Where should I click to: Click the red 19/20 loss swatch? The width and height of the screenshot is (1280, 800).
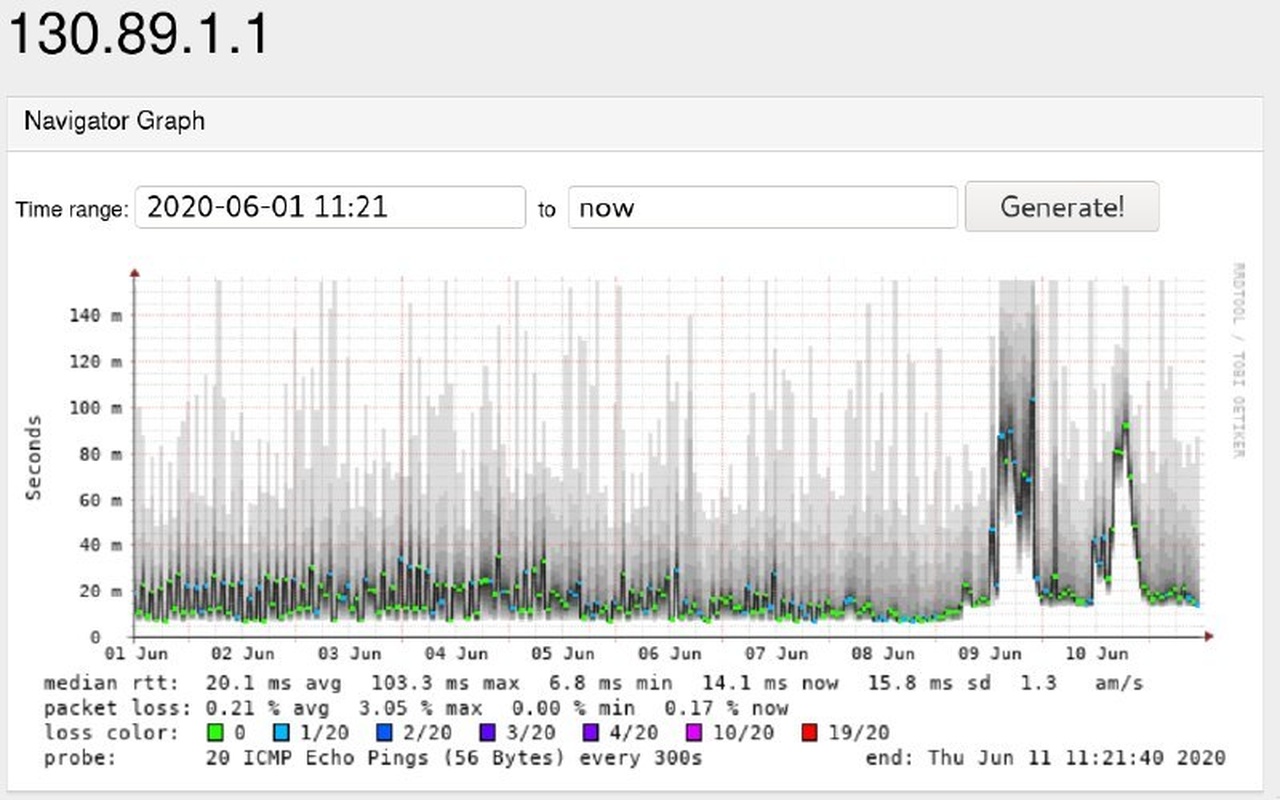[810, 733]
